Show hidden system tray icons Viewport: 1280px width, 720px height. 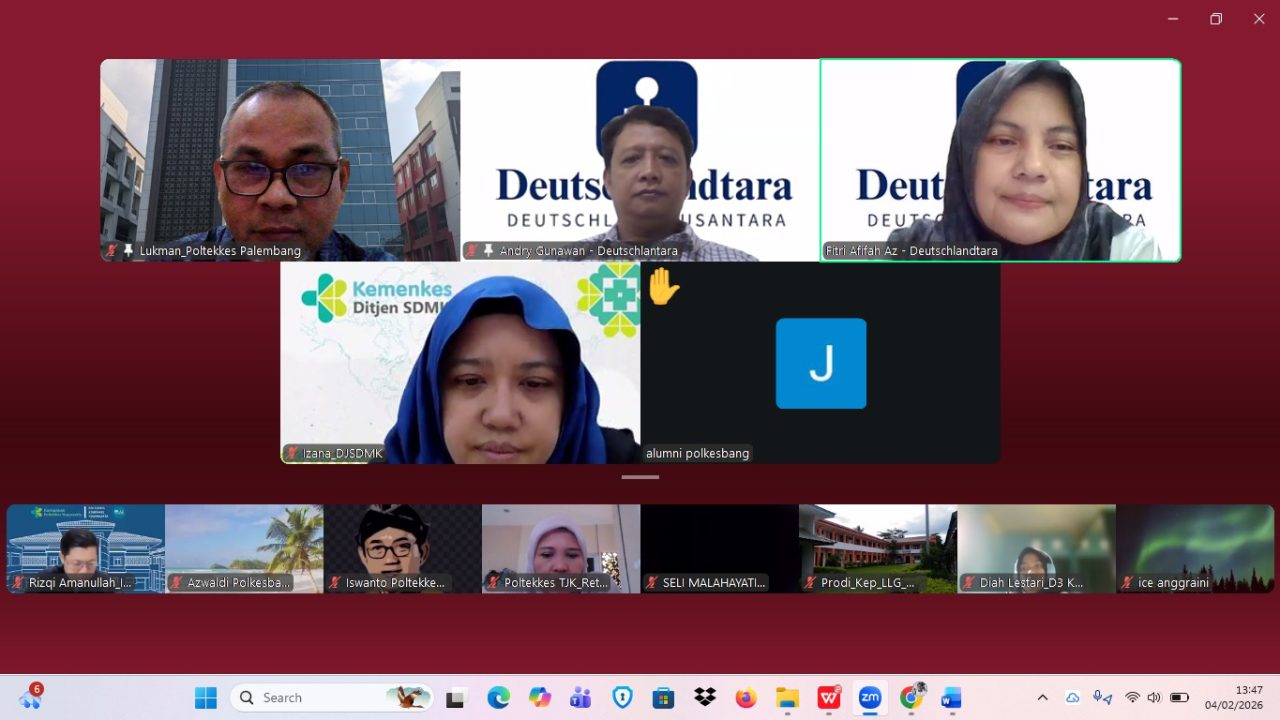tap(1042, 697)
